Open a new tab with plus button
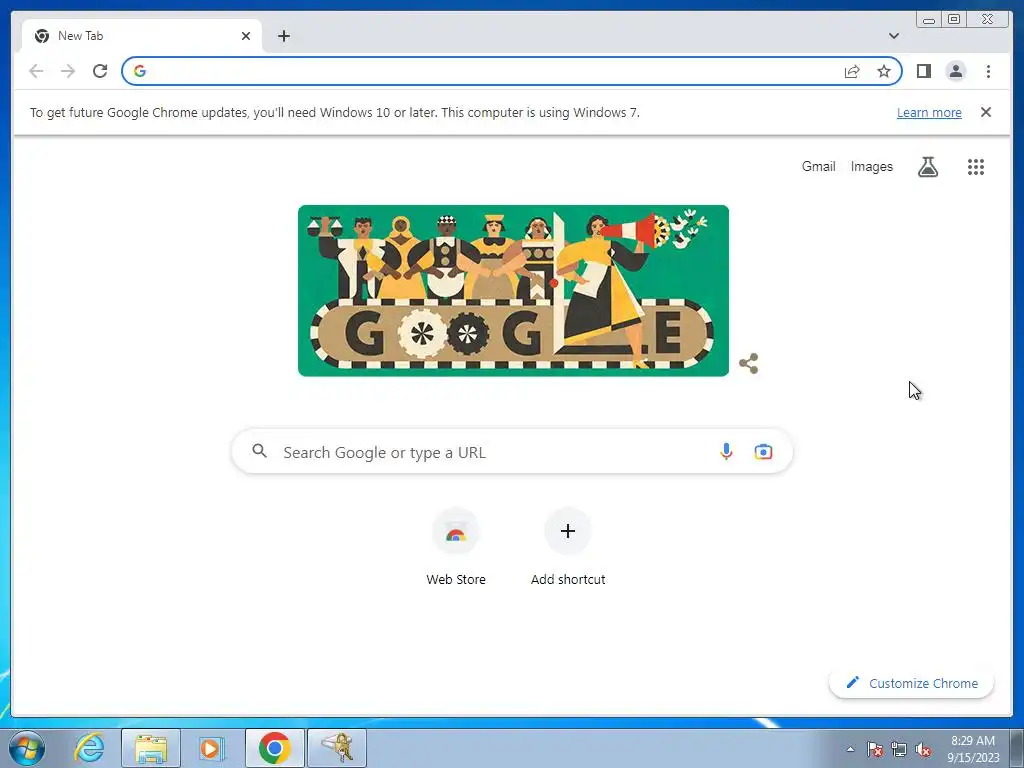 (283, 36)
